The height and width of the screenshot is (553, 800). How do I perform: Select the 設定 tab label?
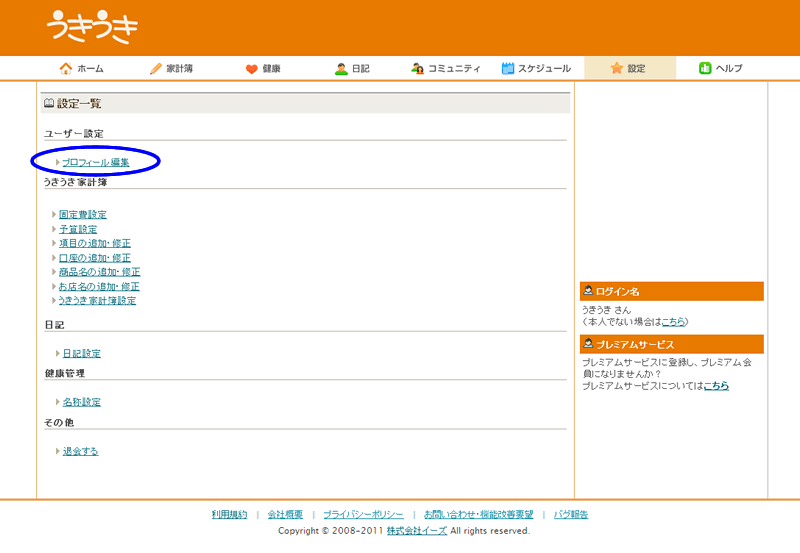point(636,68)
